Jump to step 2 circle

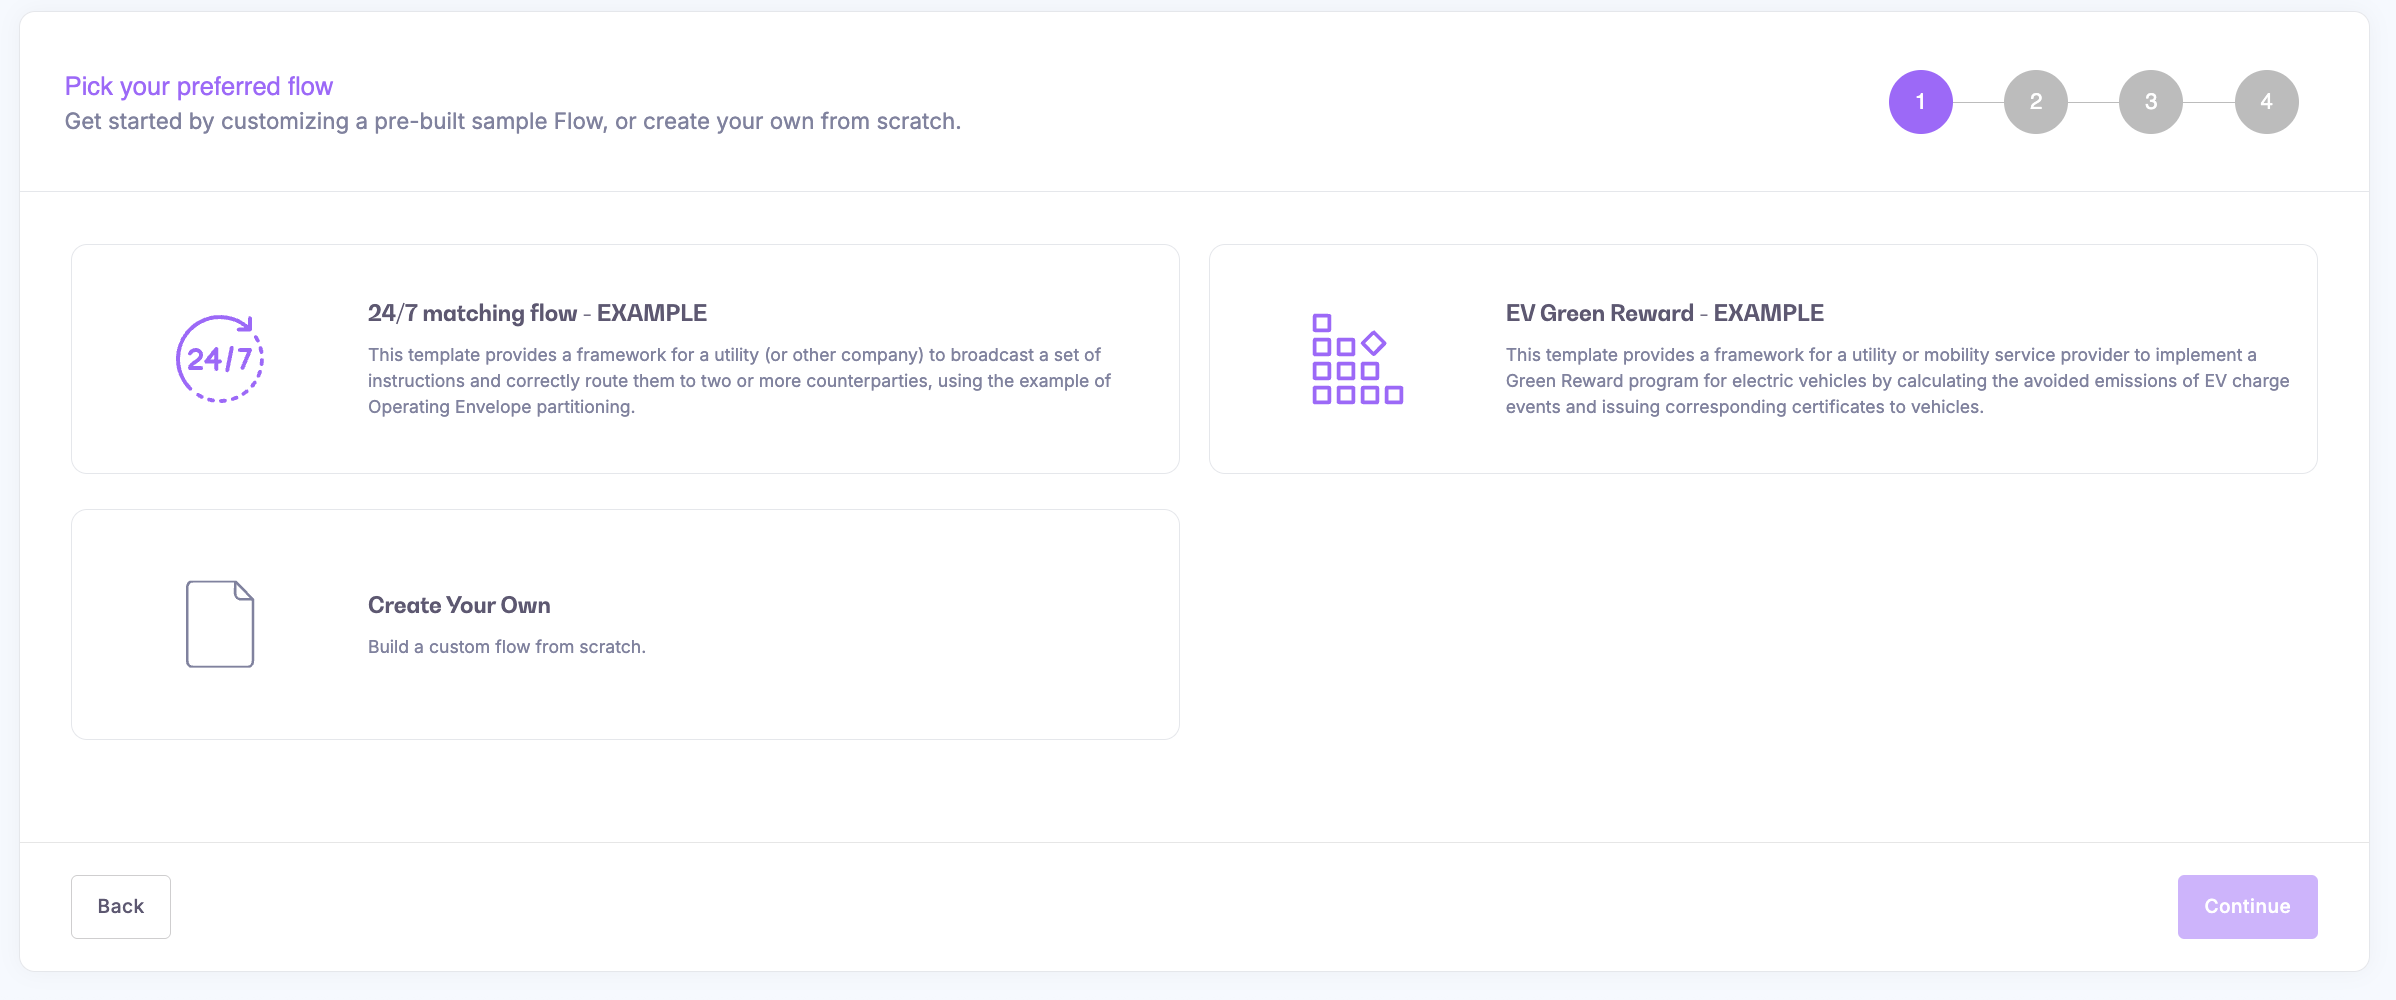(x=2035, y=102)
